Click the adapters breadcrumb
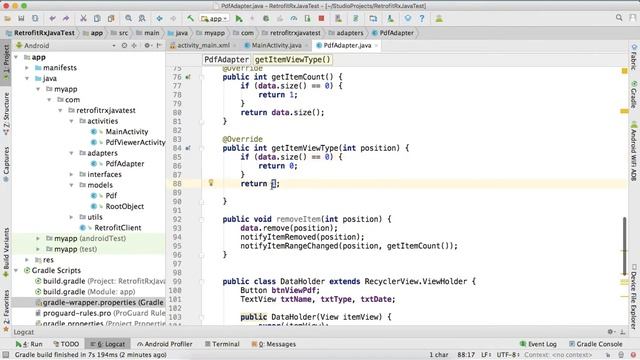 (346, 33)
